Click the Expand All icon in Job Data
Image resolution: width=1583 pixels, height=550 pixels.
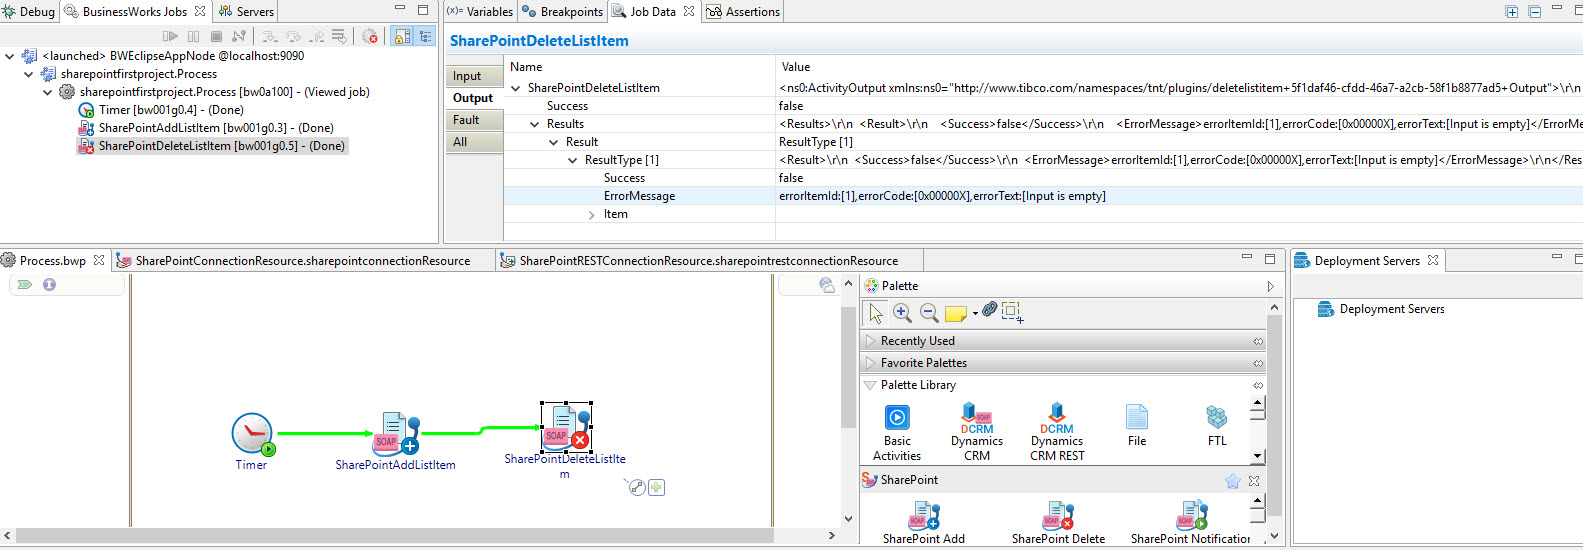(x=1511, y=12)
